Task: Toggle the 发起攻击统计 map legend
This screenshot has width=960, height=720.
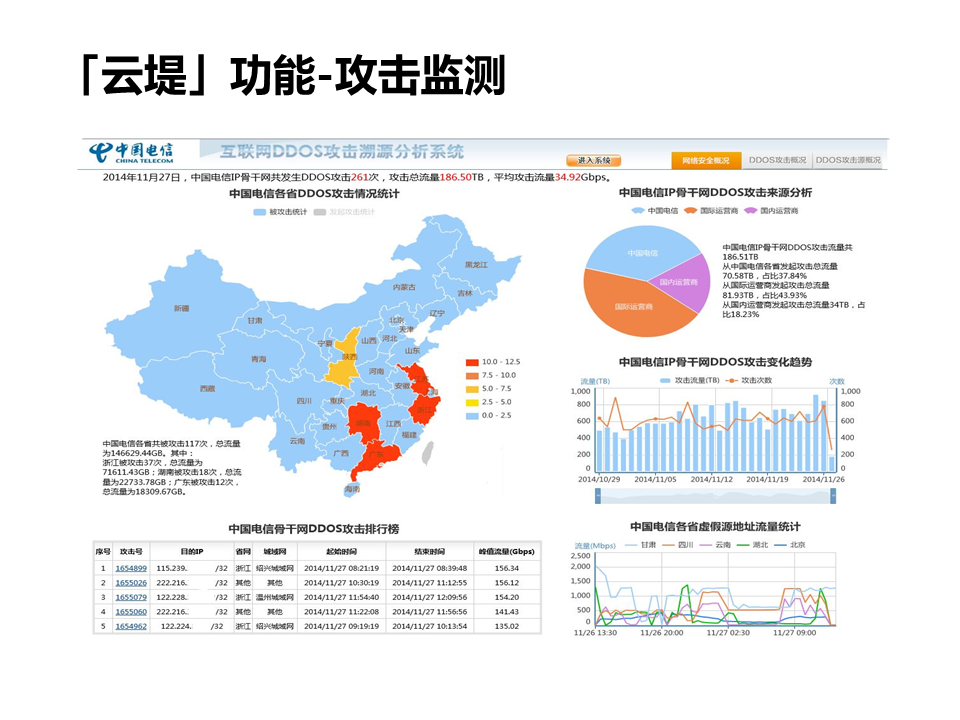Action: click(x=344, y=212)
